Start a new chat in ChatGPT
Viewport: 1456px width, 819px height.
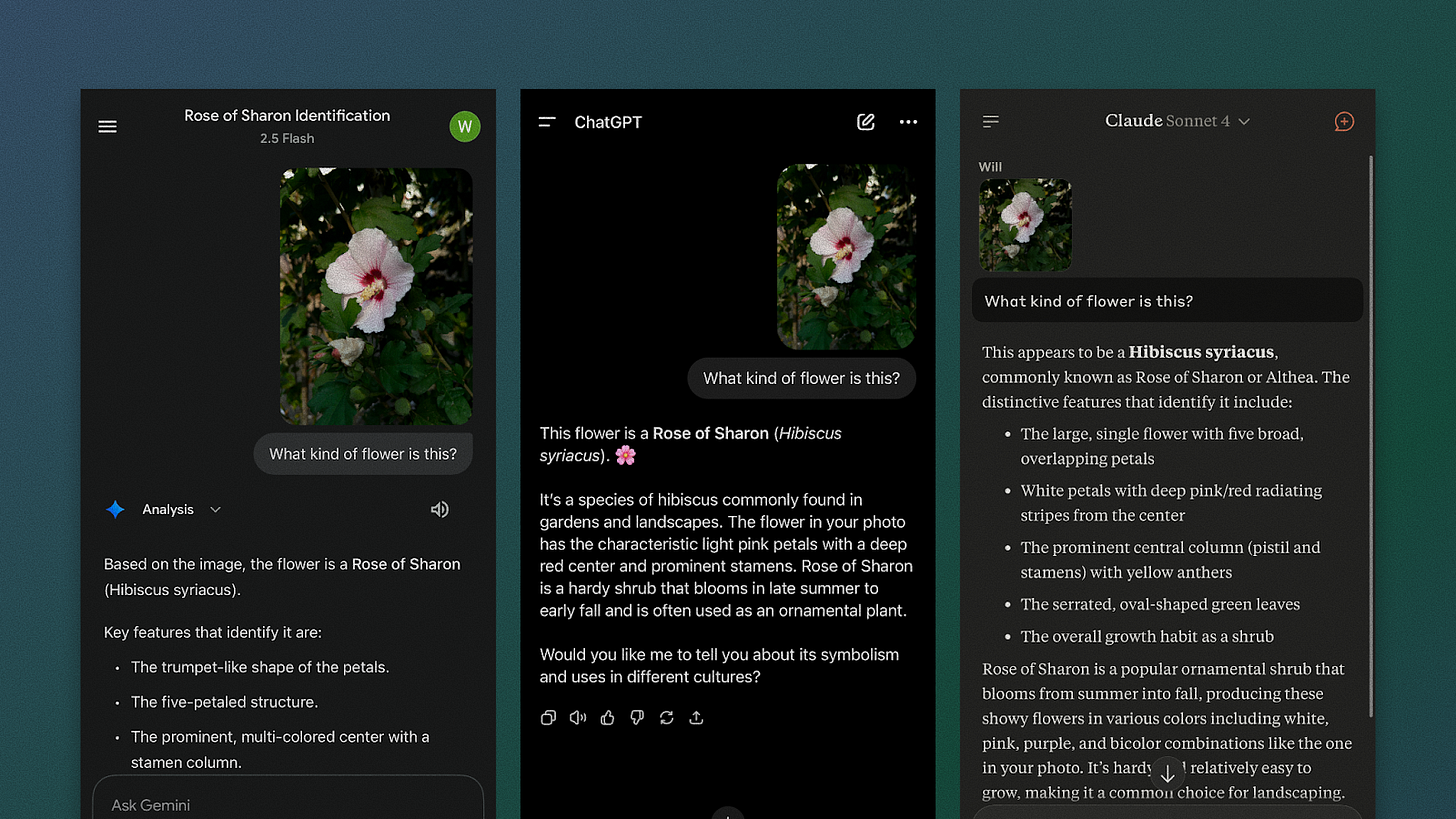click(864, 121)
